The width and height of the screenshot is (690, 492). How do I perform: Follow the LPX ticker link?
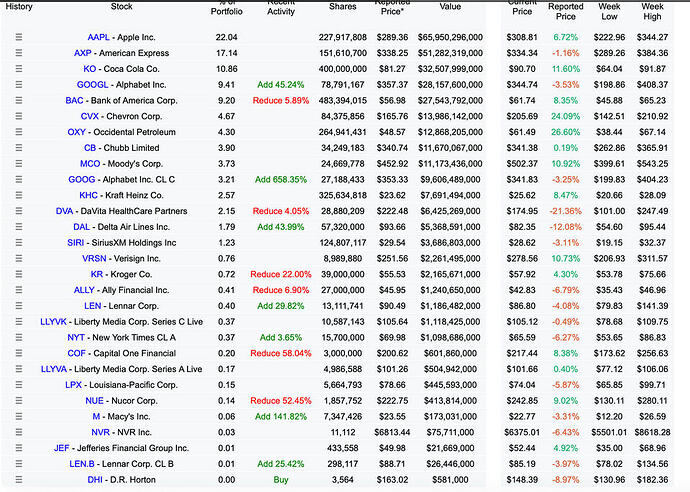[x=73, y=385]
